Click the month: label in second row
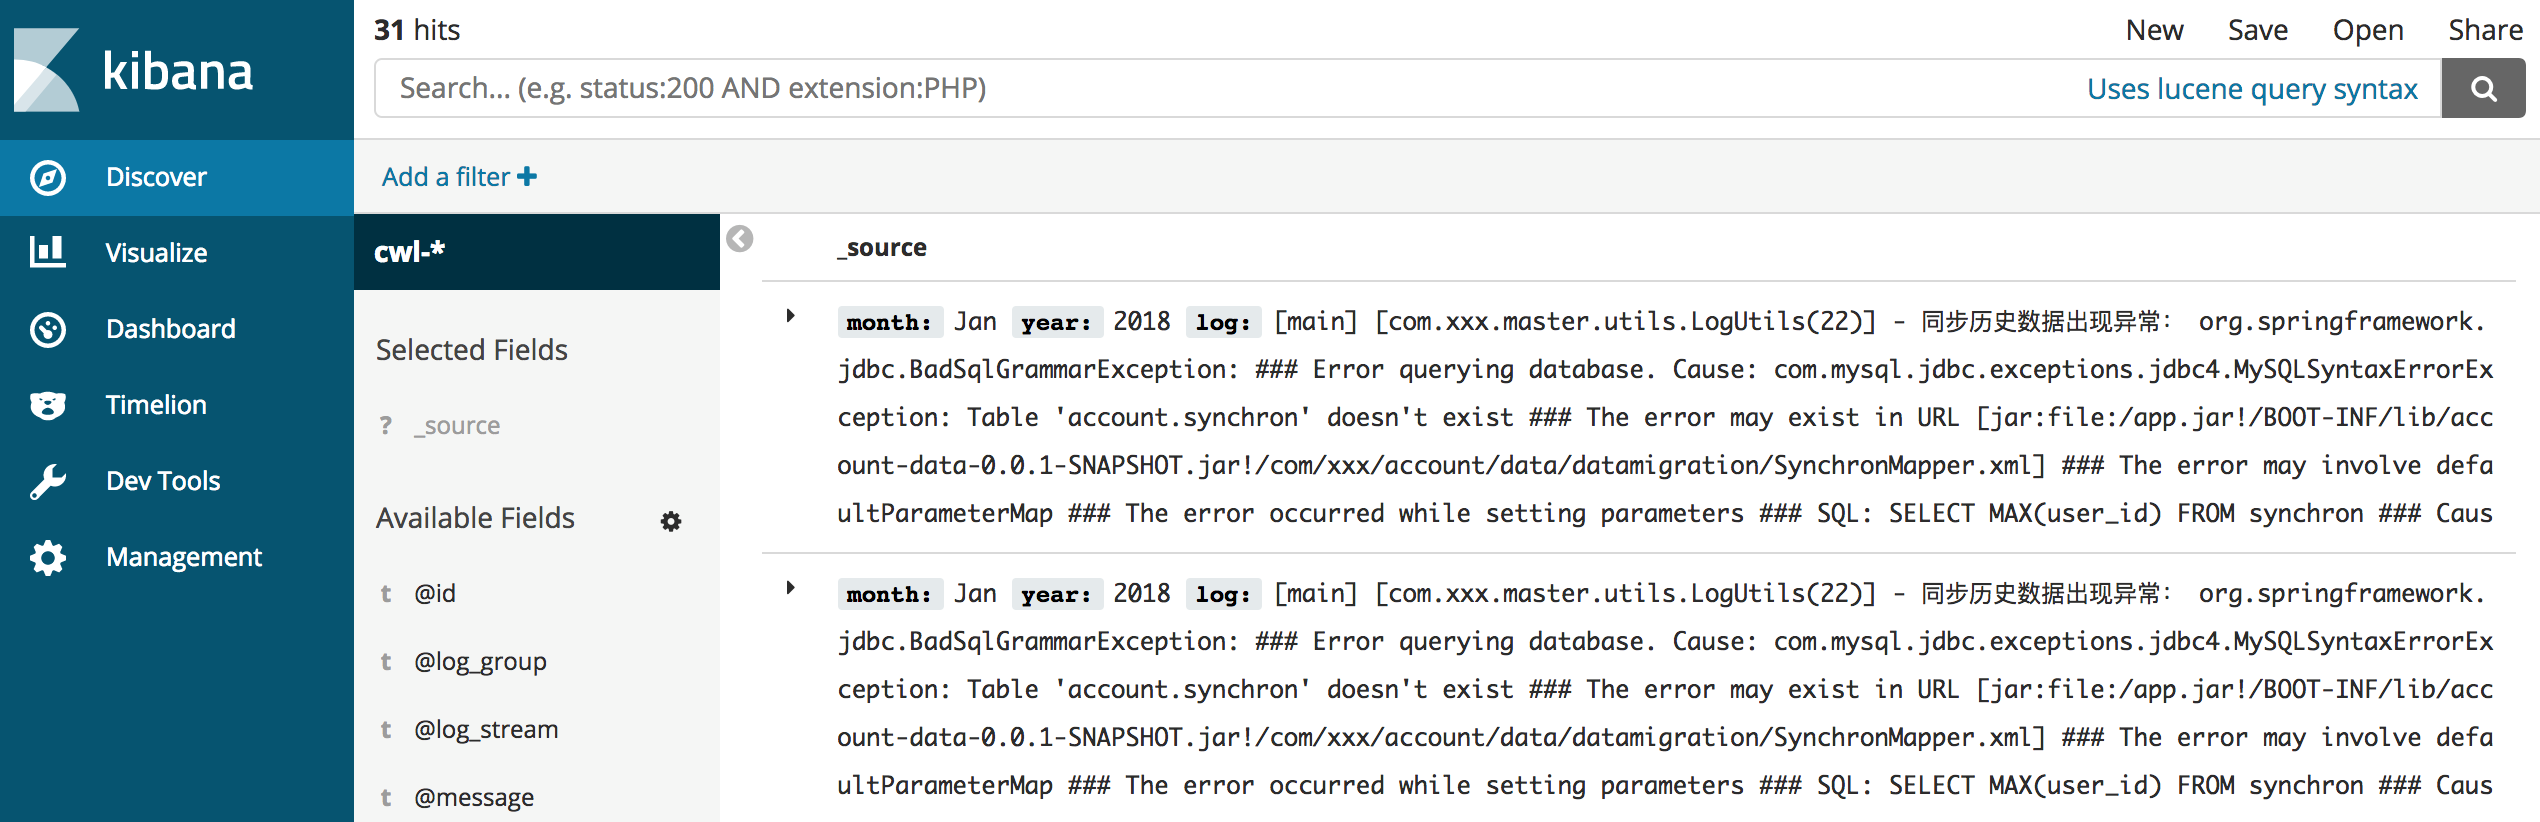 pyautogui.click(x=889, y=594)
